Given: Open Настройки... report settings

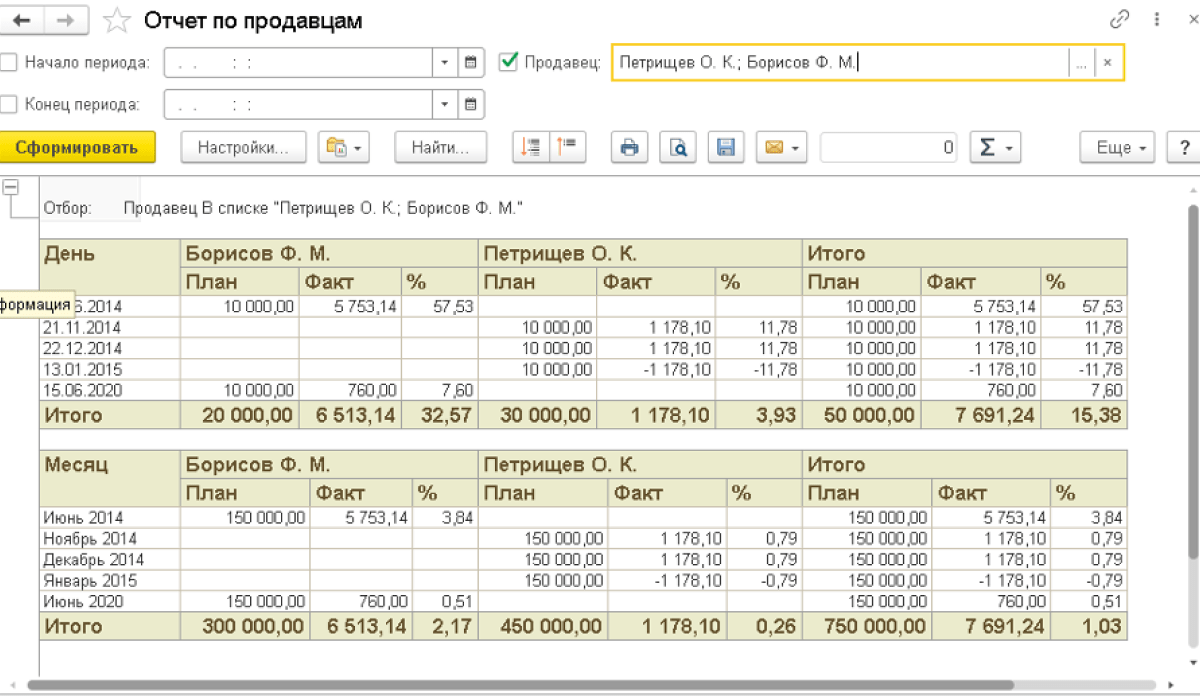Looking at the screenshot, I should pyautogui.click(x=243, y=148).
